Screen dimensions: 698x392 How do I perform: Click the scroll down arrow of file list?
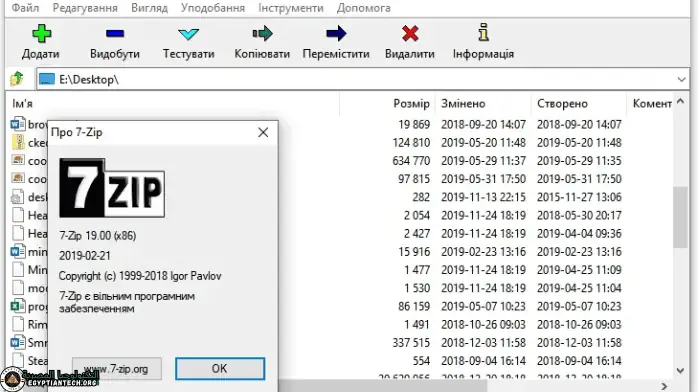coord(680,370)
